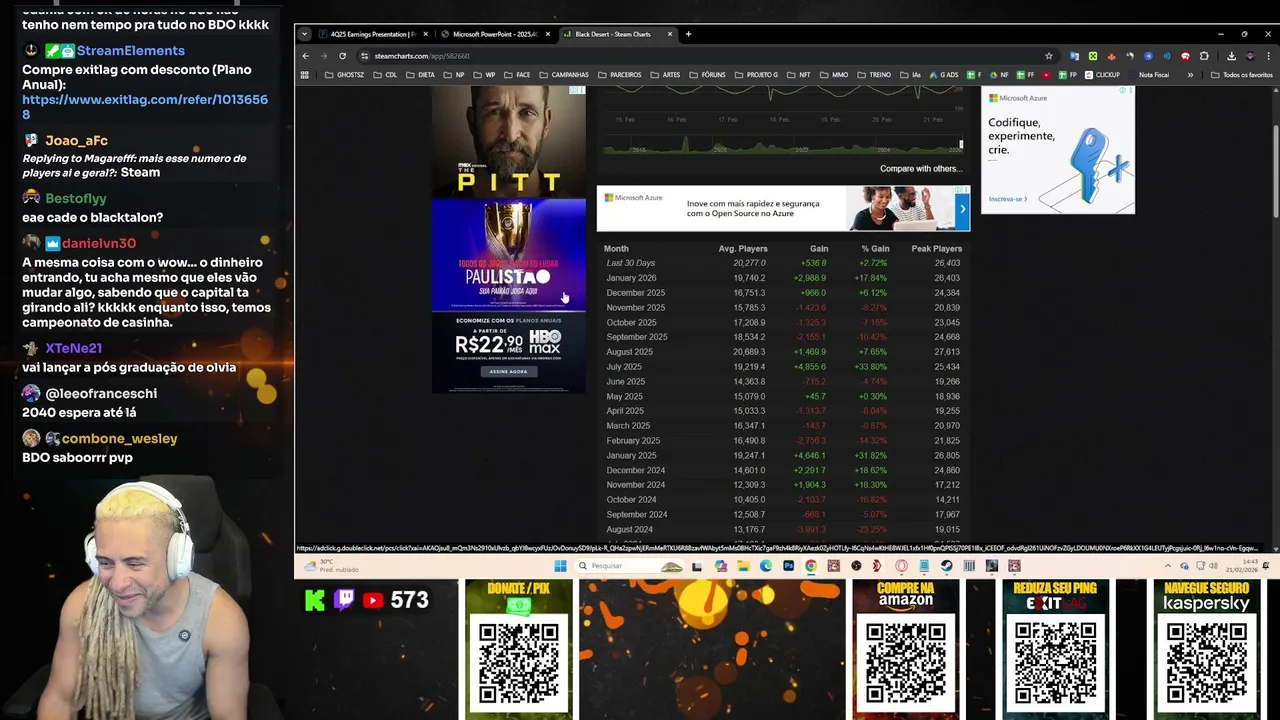Open the DIETA bookmarks folder
Screen dimensions: 1280x720
click(x=420, y=75)
